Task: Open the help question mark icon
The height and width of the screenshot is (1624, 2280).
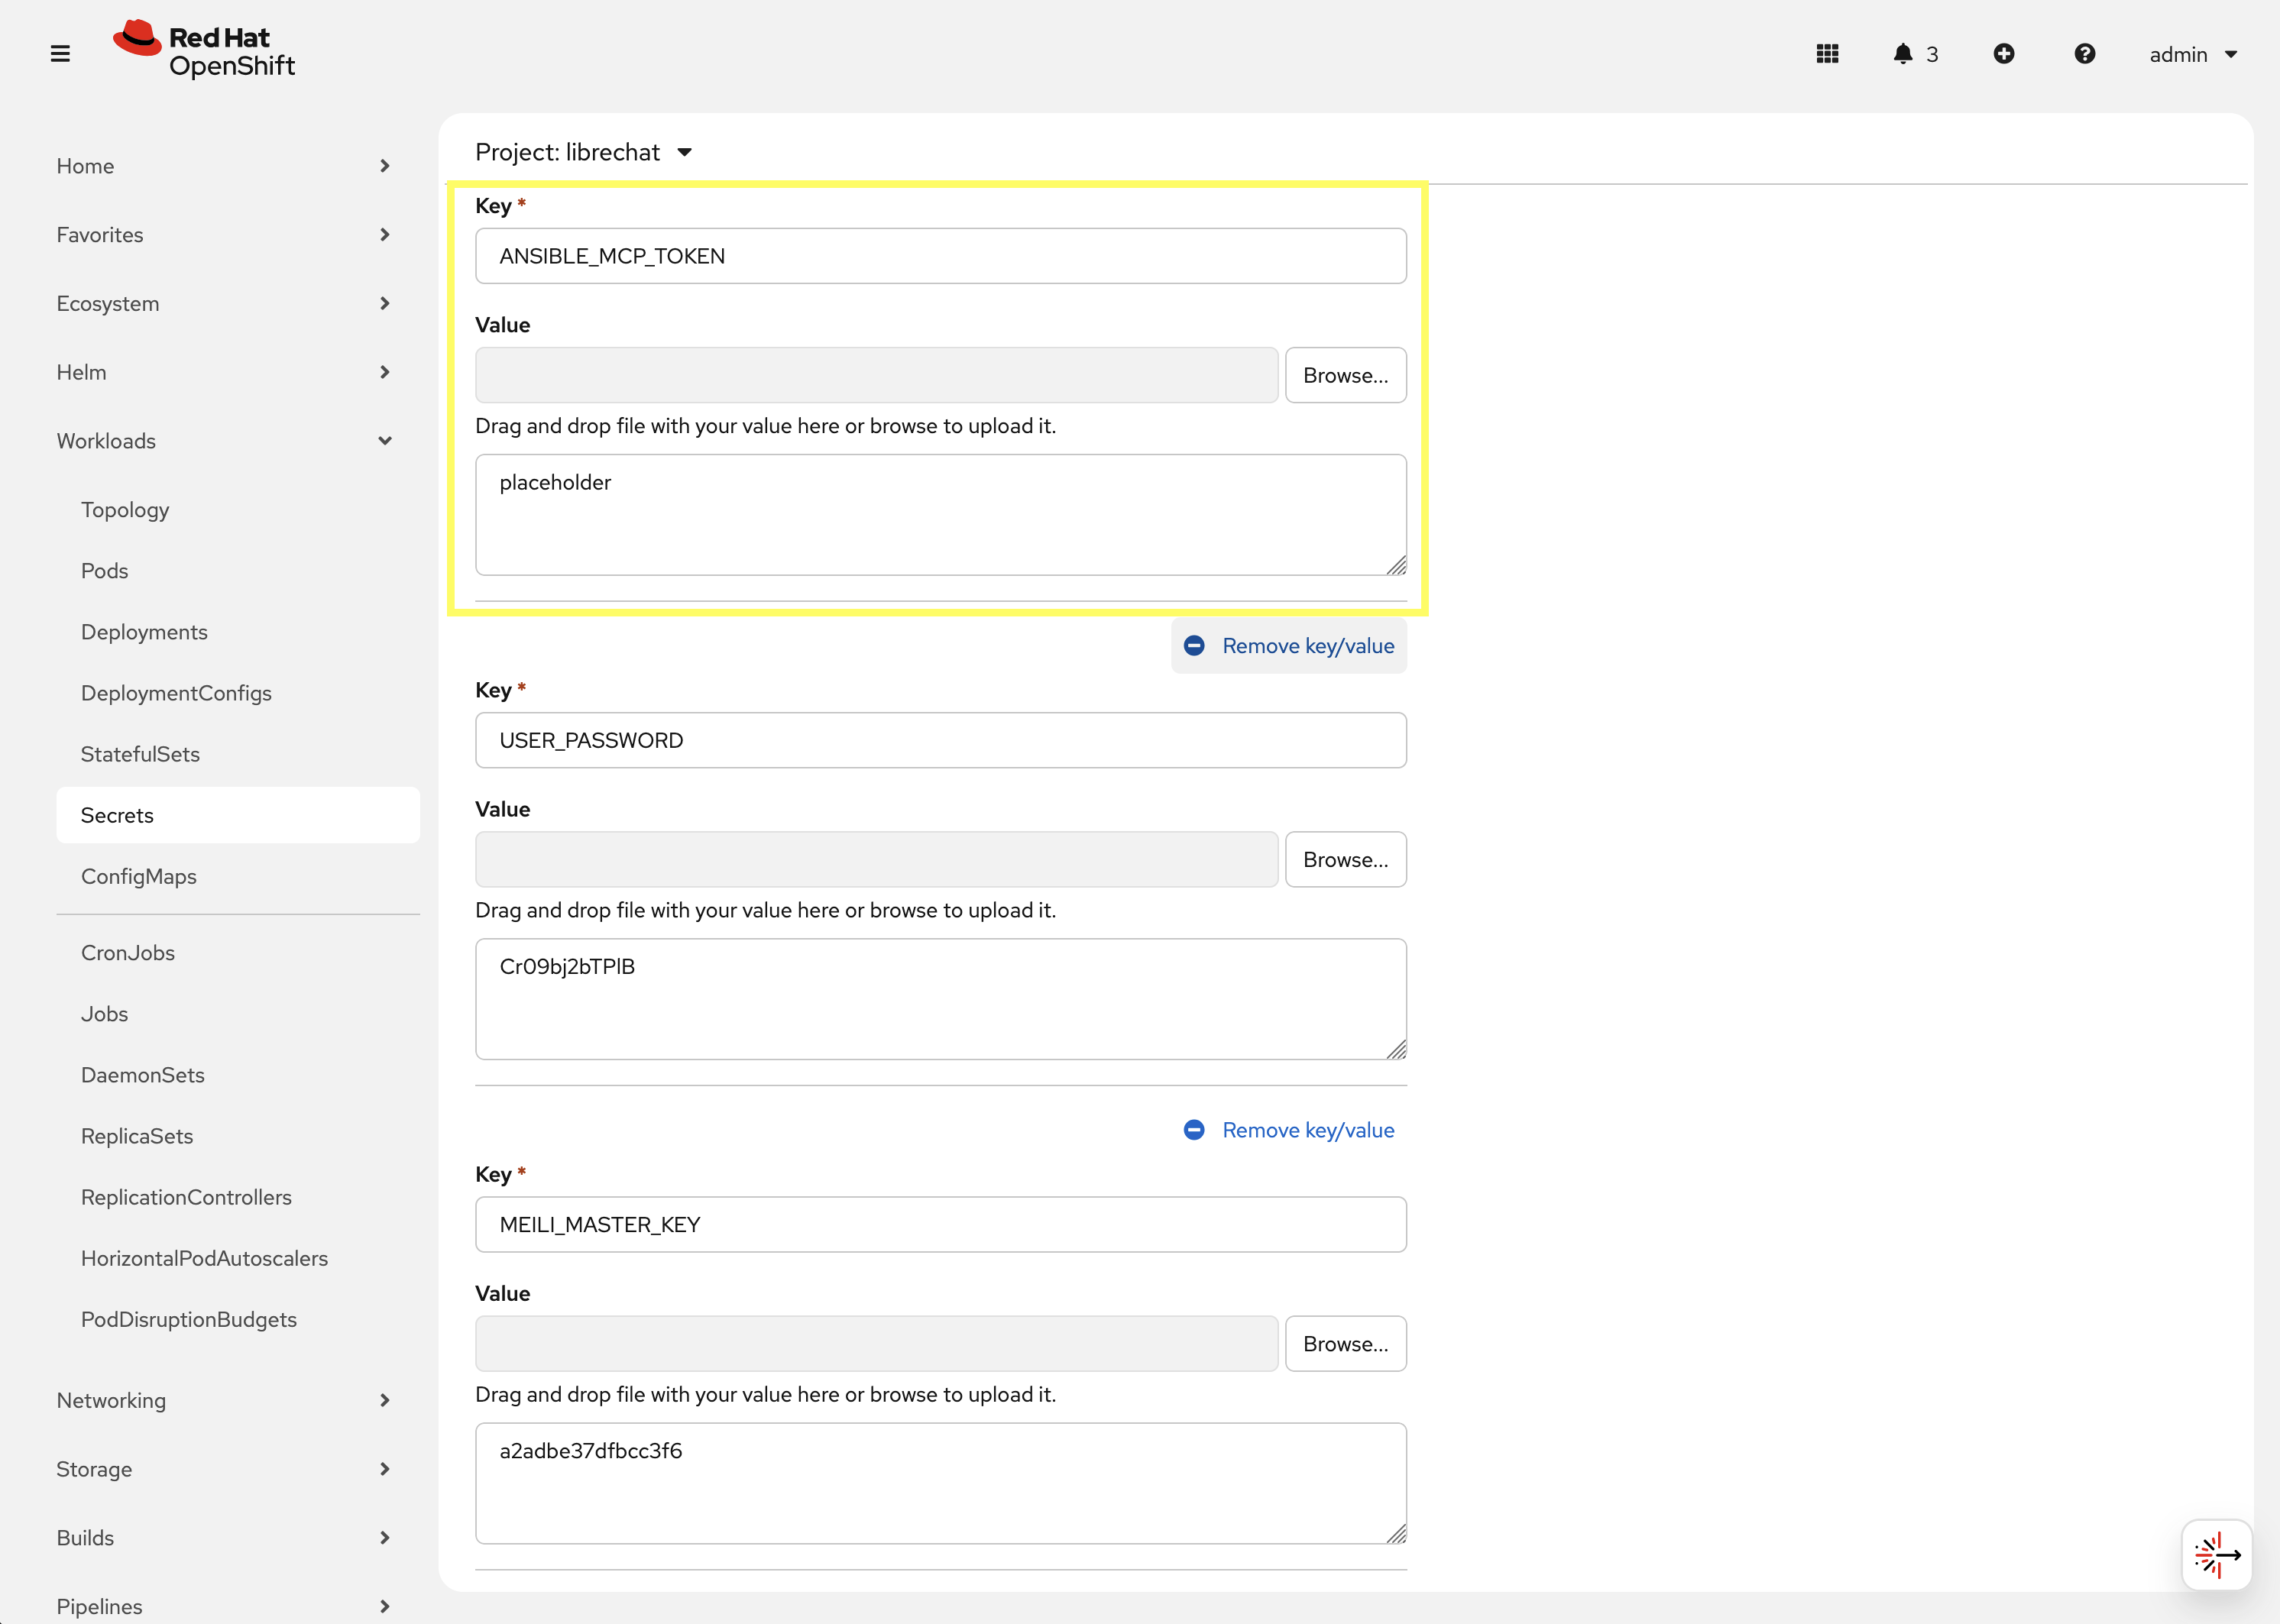Action: click(x=2084, y=54)
